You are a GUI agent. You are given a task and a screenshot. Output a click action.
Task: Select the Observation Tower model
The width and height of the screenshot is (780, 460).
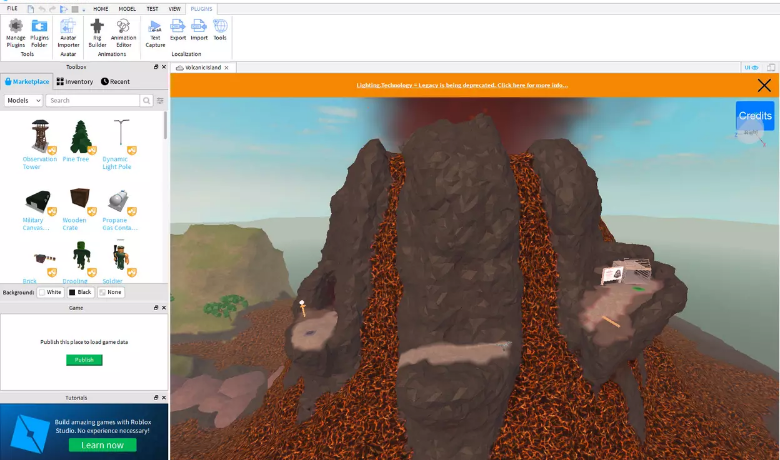[x=40, y=136]
